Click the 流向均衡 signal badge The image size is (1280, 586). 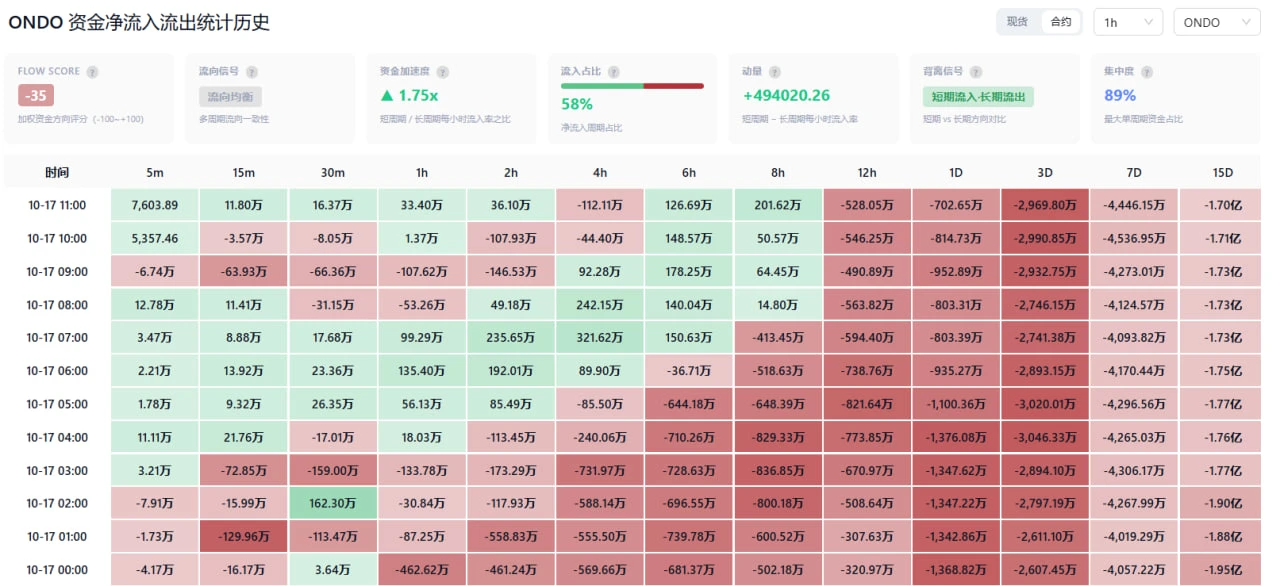230,97
